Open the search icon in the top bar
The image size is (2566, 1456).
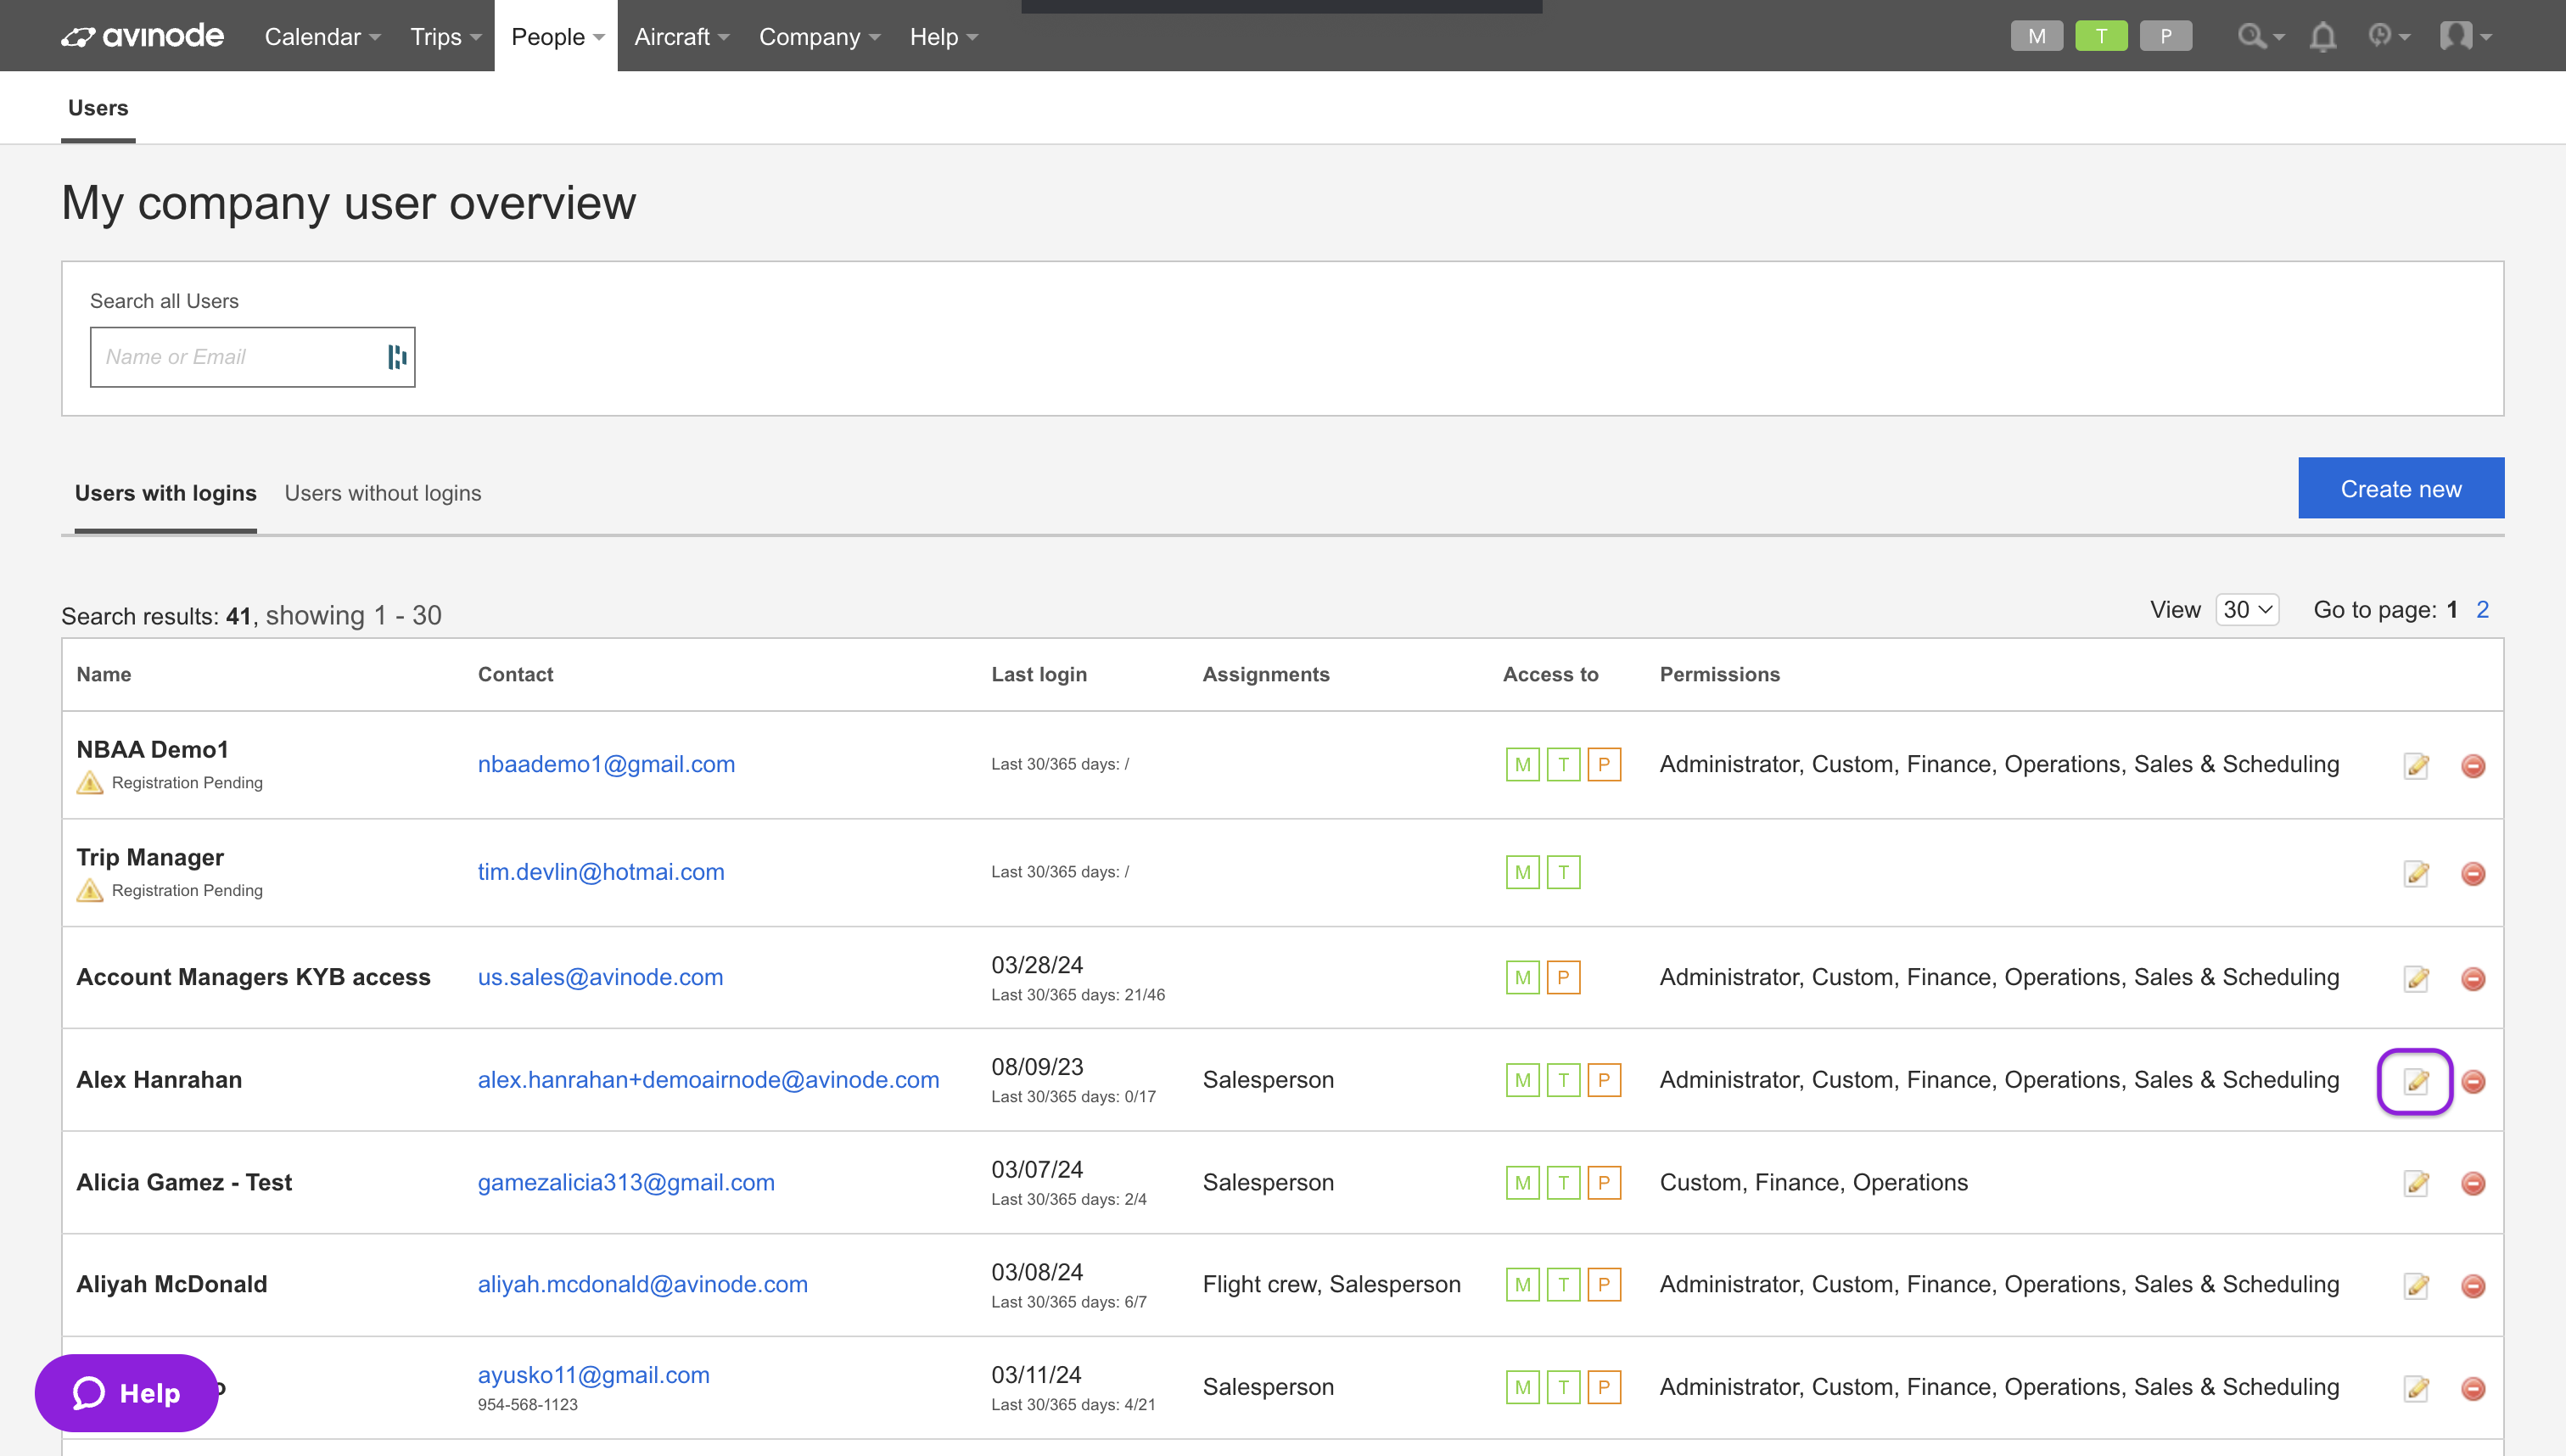(x=2260, y=37)
